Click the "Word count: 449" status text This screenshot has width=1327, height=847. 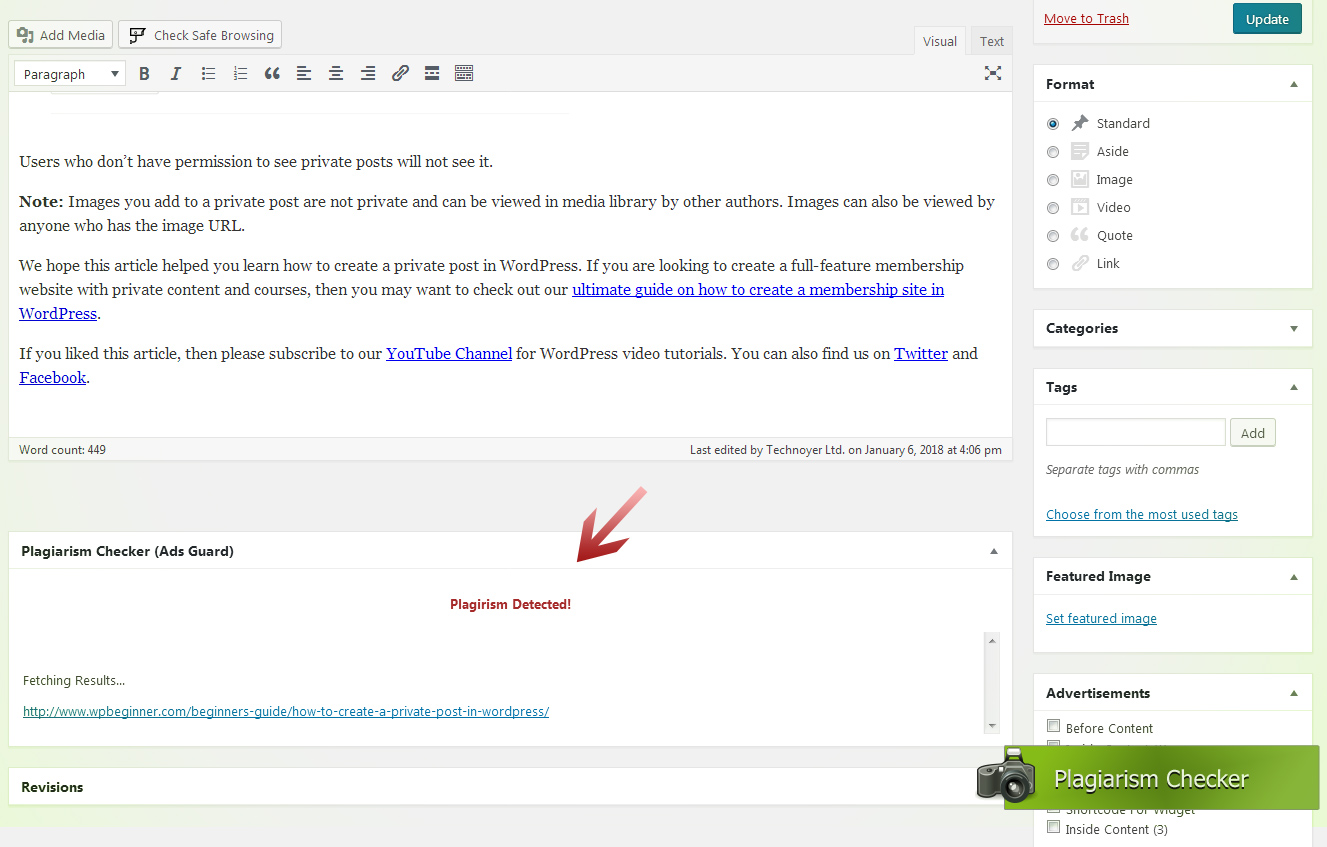coord(62,450)
